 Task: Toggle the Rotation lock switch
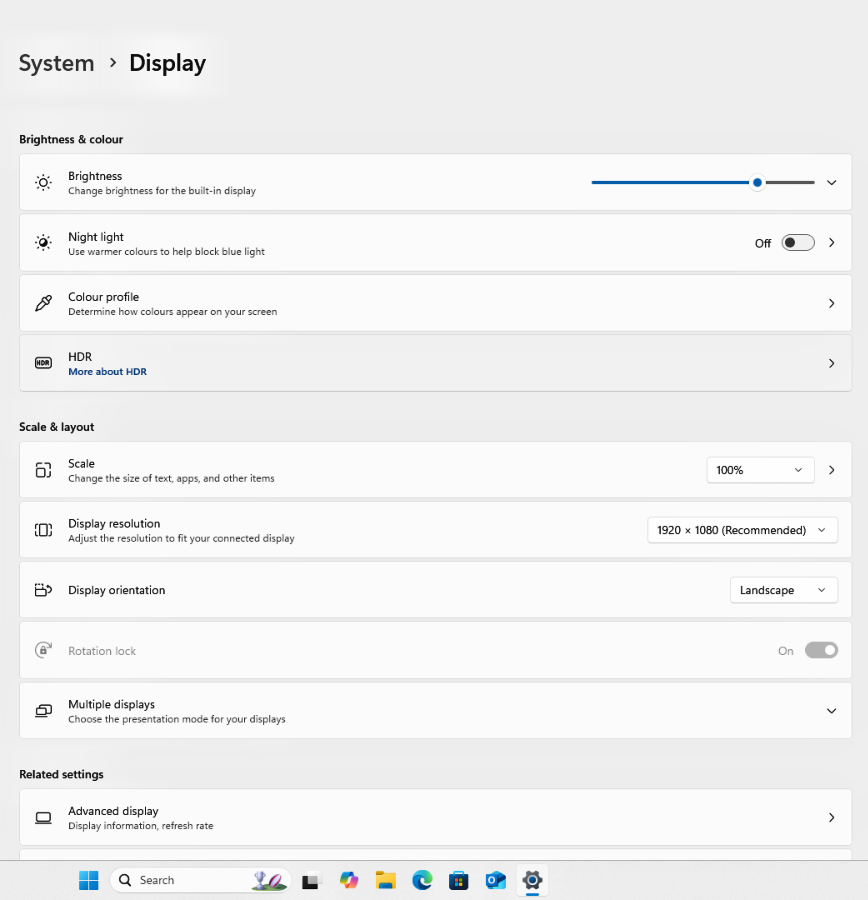pos(821,650)
